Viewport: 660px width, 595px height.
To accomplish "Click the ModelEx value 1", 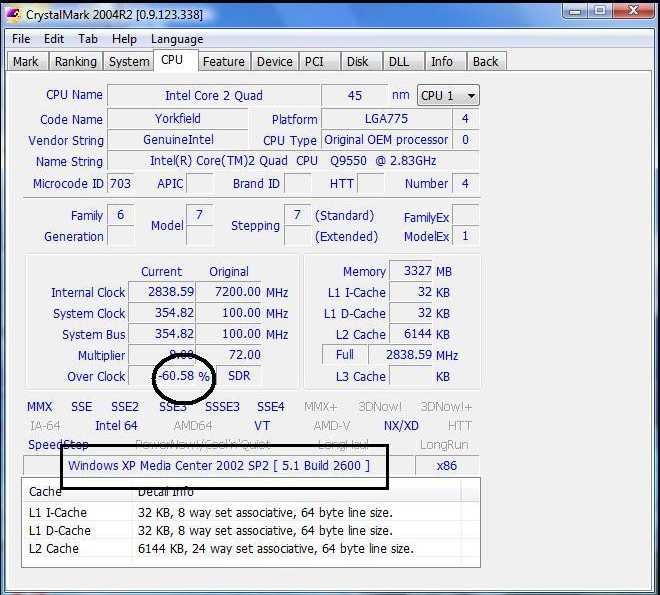I will click(x=465, y=236).
